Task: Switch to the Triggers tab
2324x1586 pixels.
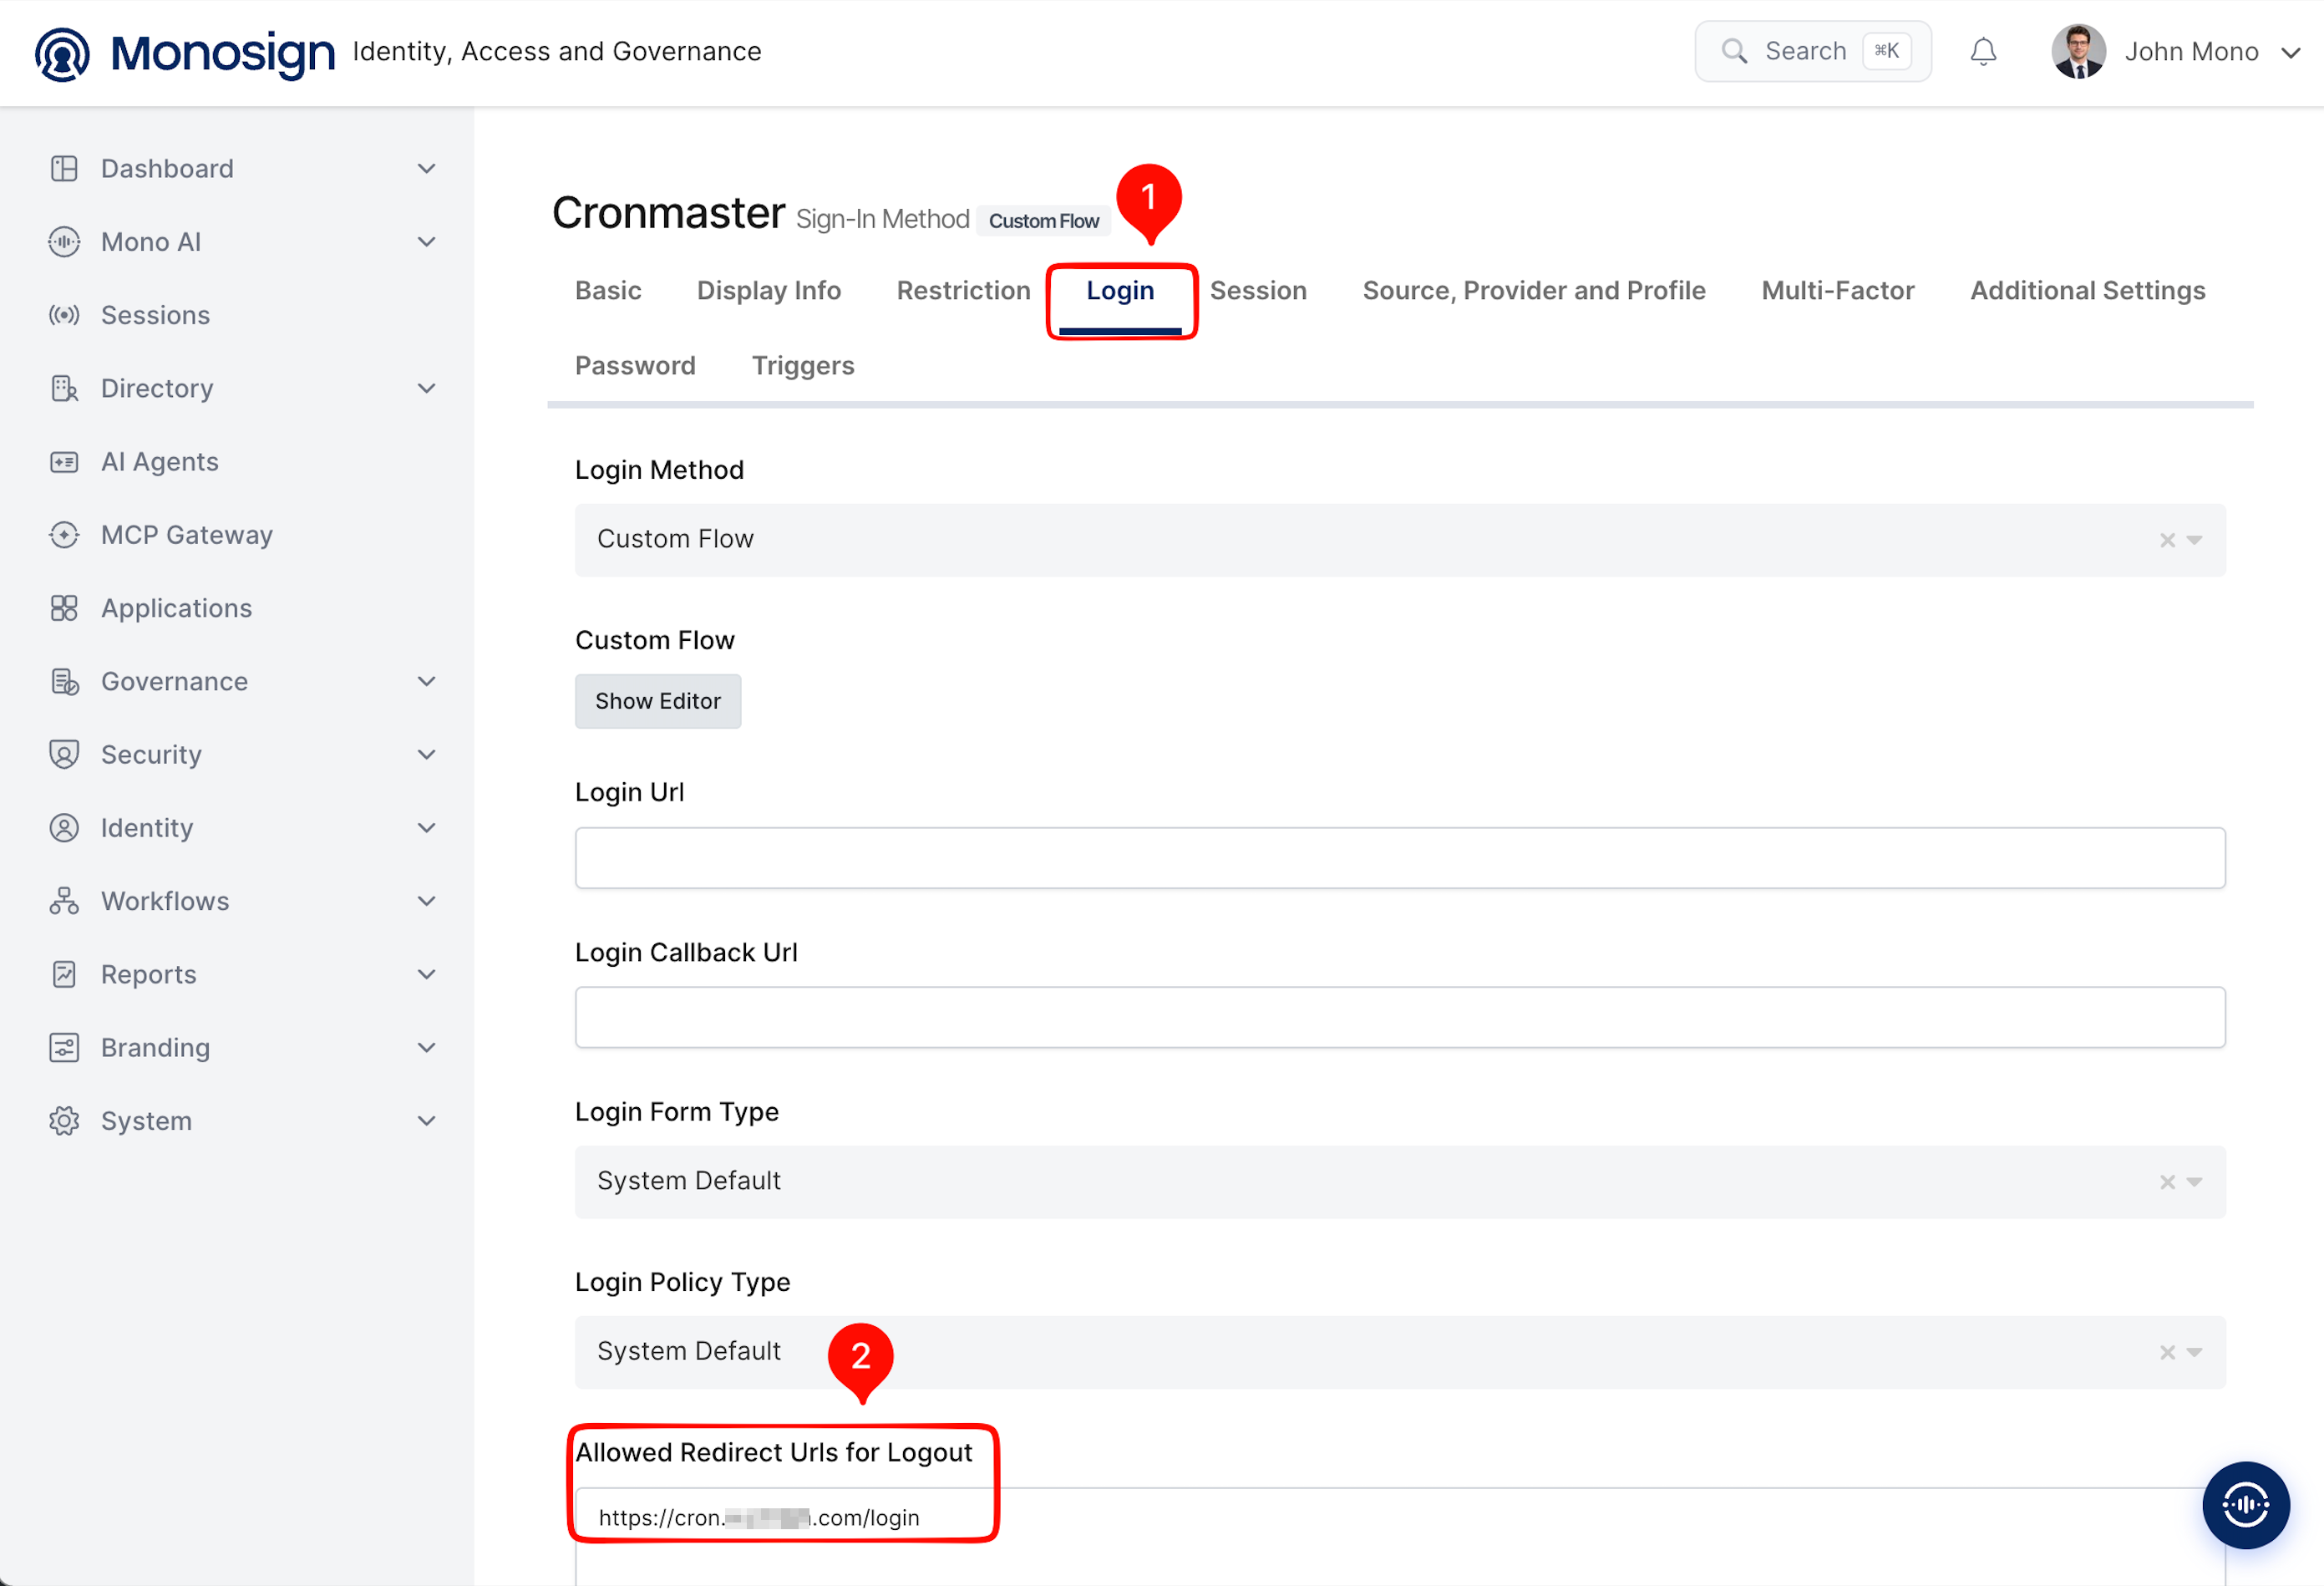Action: 803,365
